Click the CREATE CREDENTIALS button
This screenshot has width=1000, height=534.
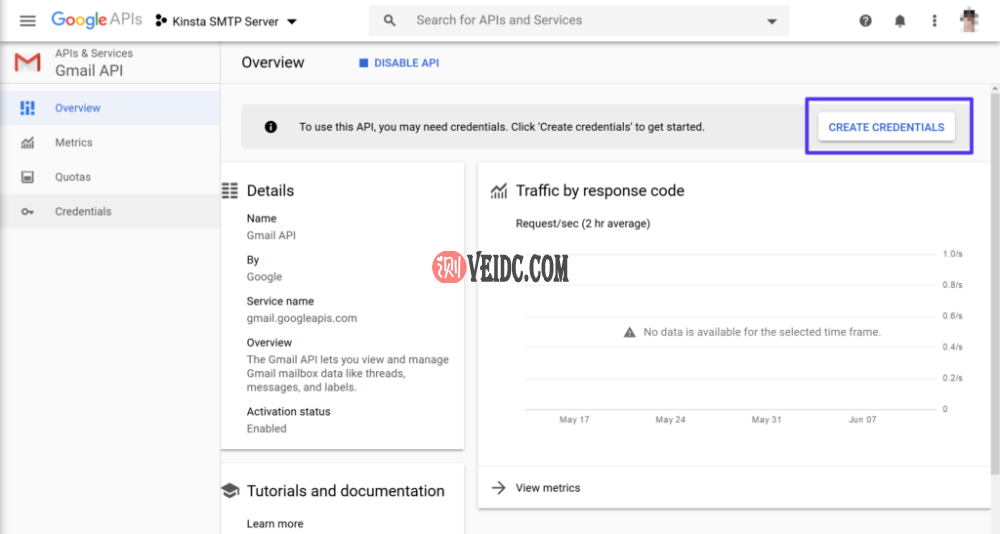(886, 127)
